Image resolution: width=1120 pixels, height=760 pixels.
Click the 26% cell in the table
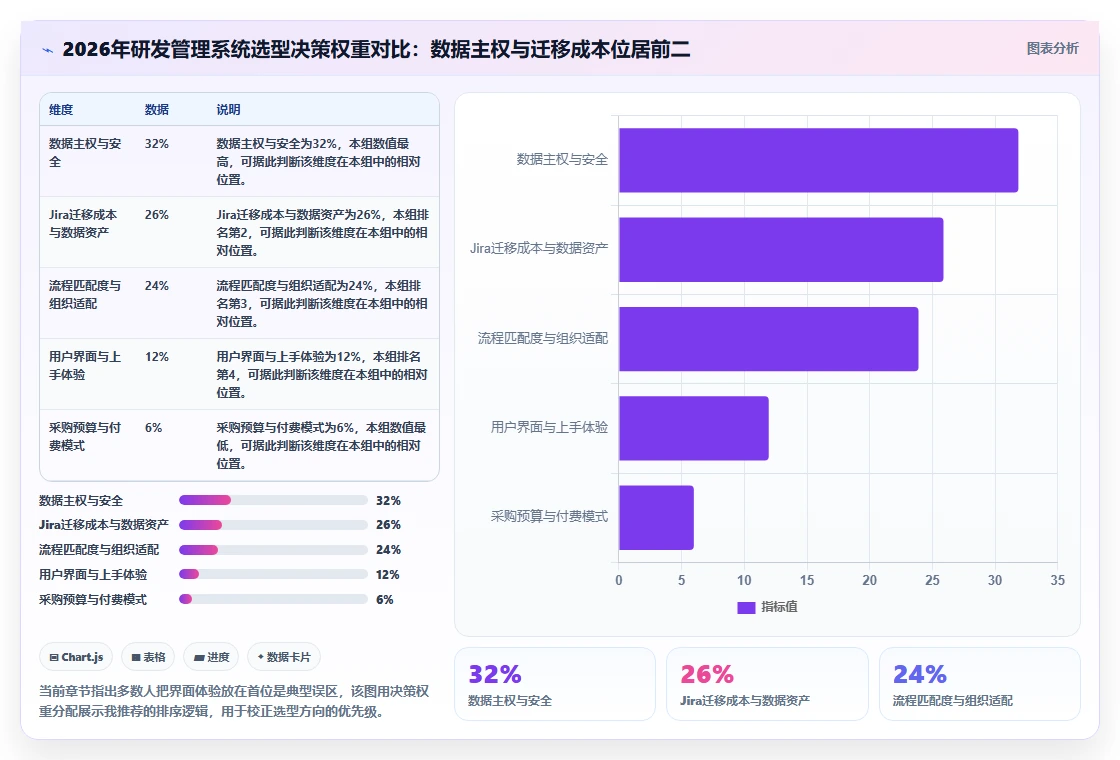[x=156, y=214]
